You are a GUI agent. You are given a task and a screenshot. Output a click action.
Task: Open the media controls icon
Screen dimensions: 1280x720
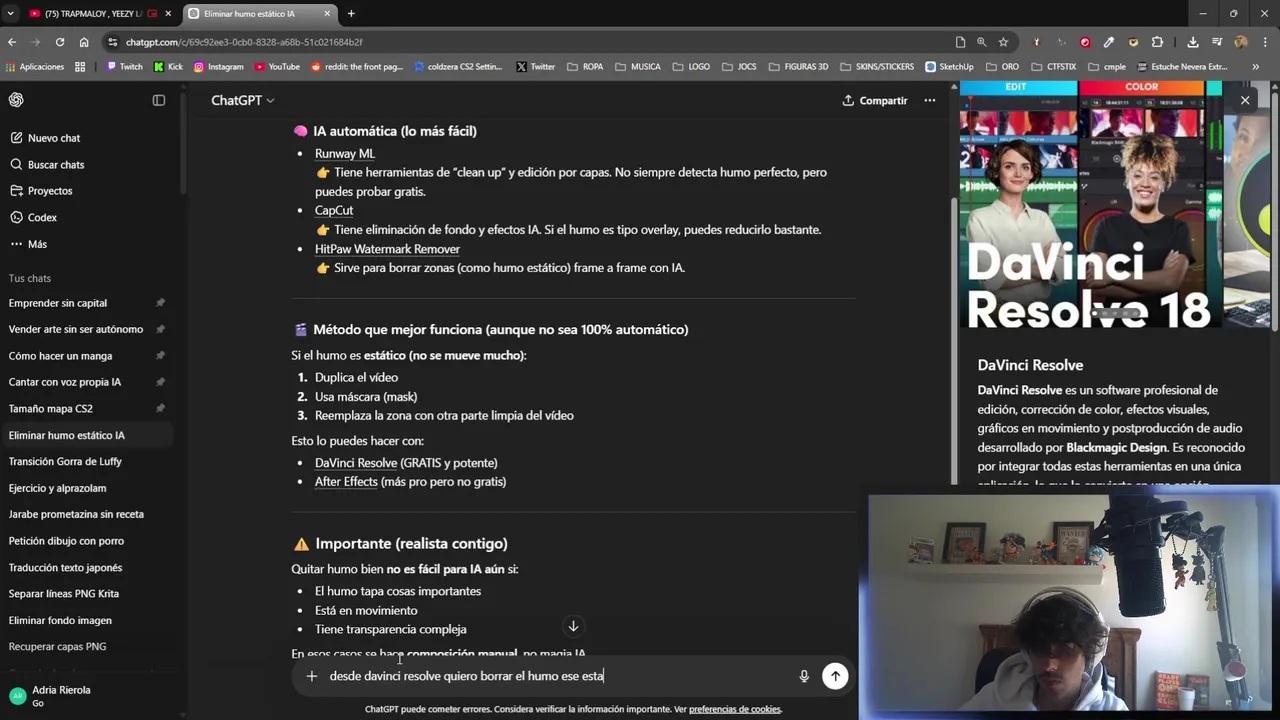1217,42
